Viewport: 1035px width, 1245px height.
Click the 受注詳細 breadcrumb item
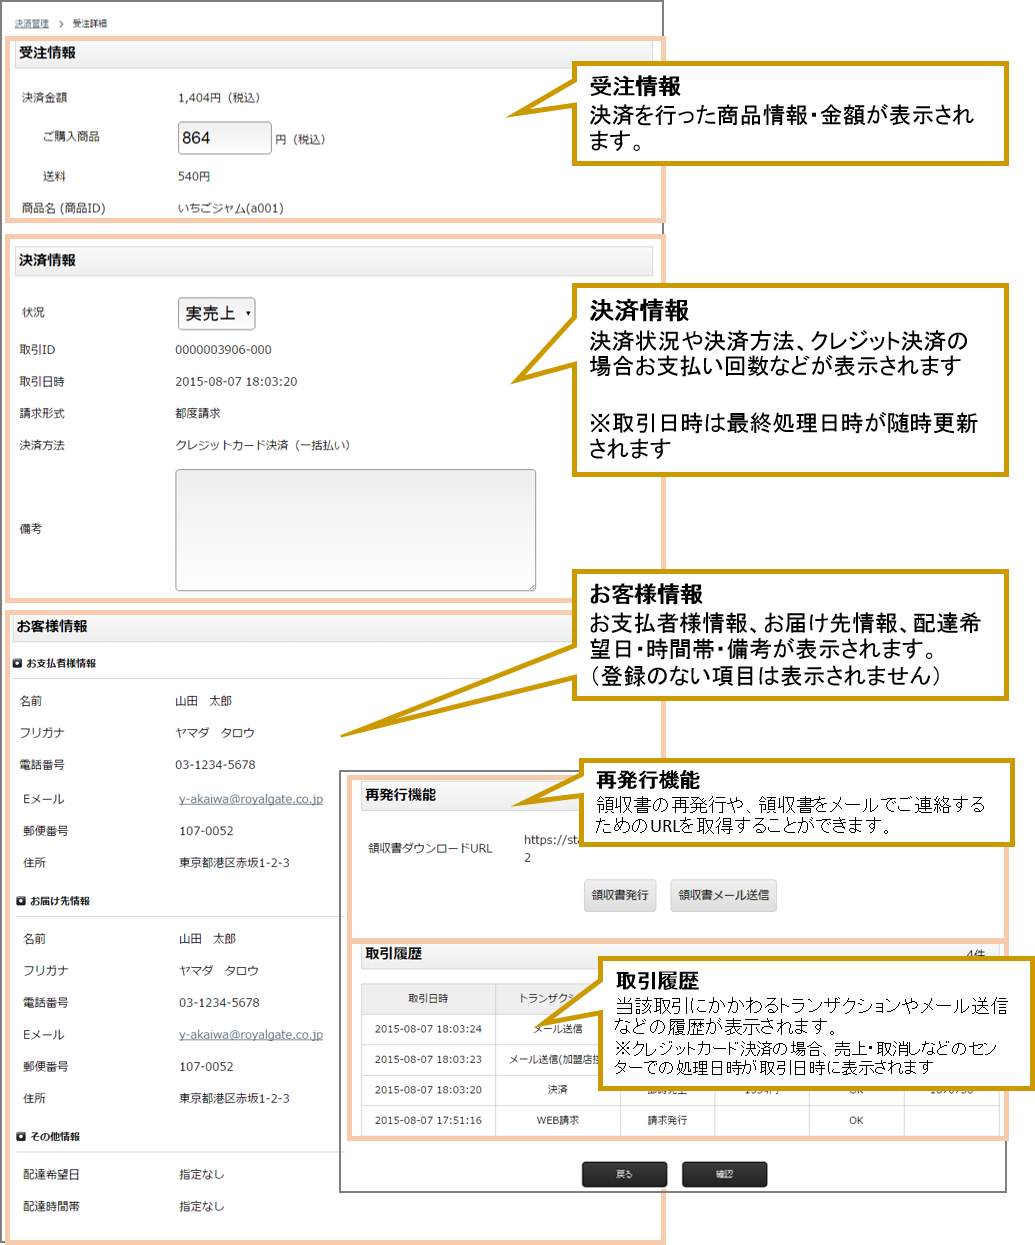(x=90, y=23)
